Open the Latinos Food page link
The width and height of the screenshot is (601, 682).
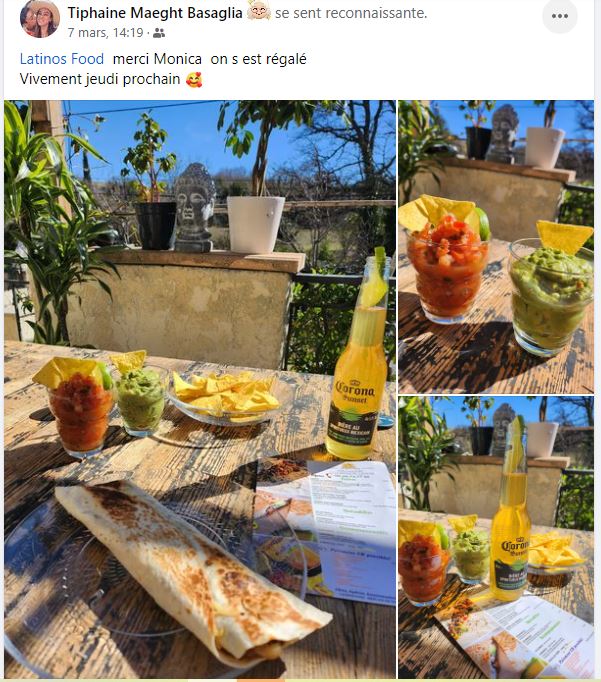tap(62, 59)
